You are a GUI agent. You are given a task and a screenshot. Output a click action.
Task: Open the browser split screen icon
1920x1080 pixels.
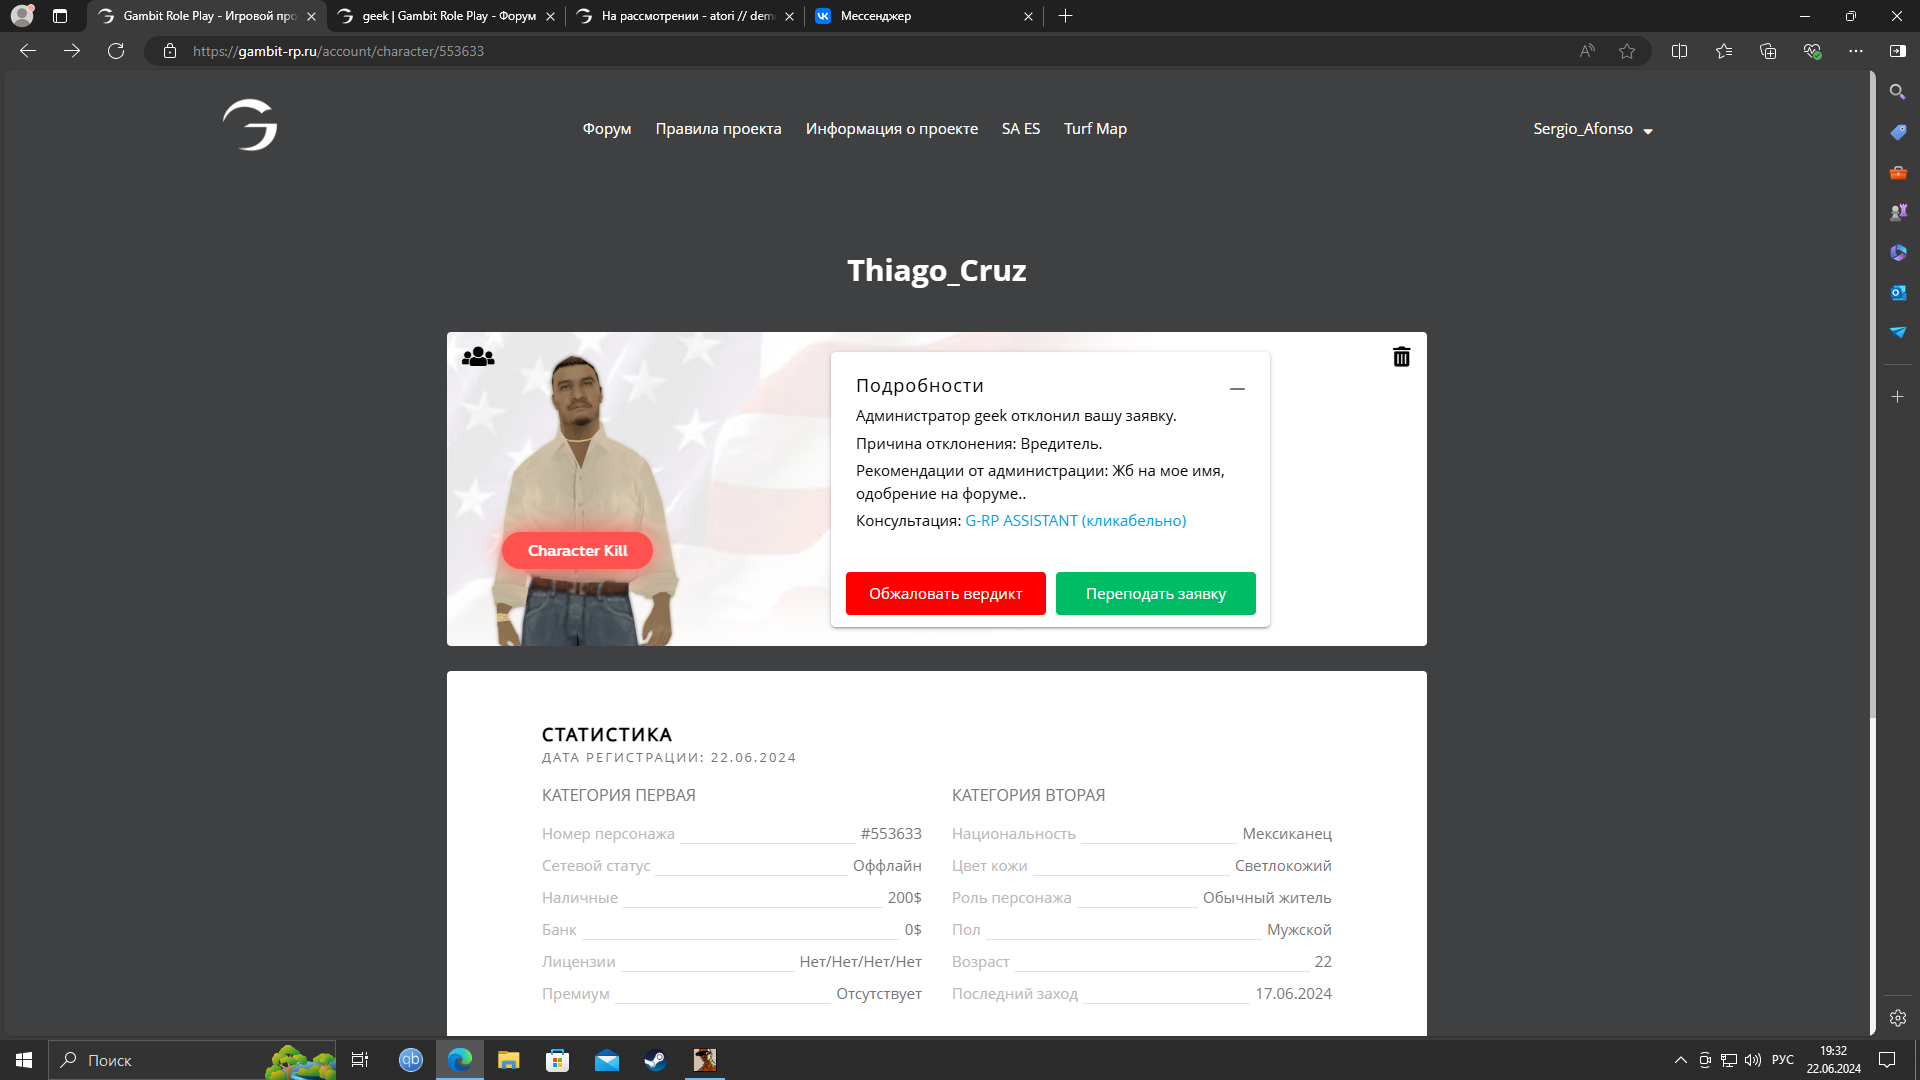pos(1679,51)
